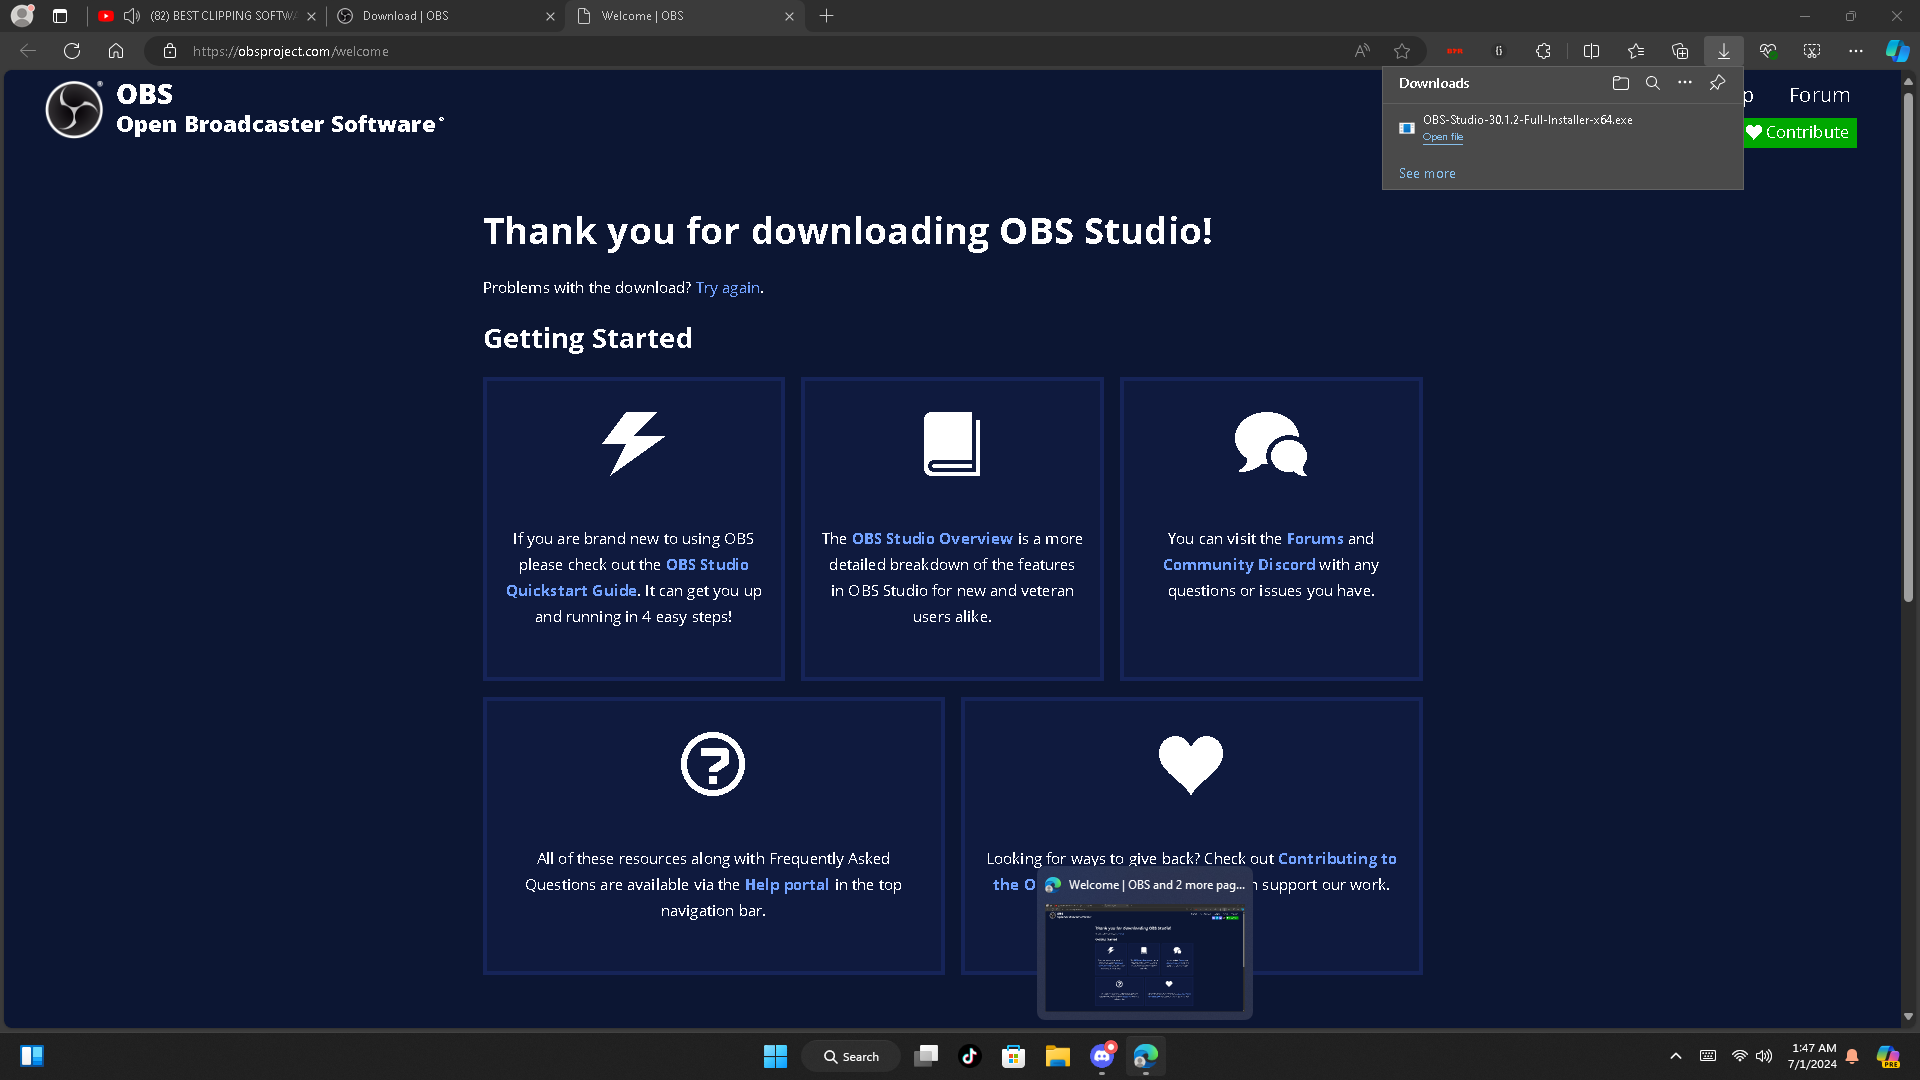The width and height of the screenshot is (1920, 1080).
Task: Show hidden system tray icons
Action: pos(1676,1056)
